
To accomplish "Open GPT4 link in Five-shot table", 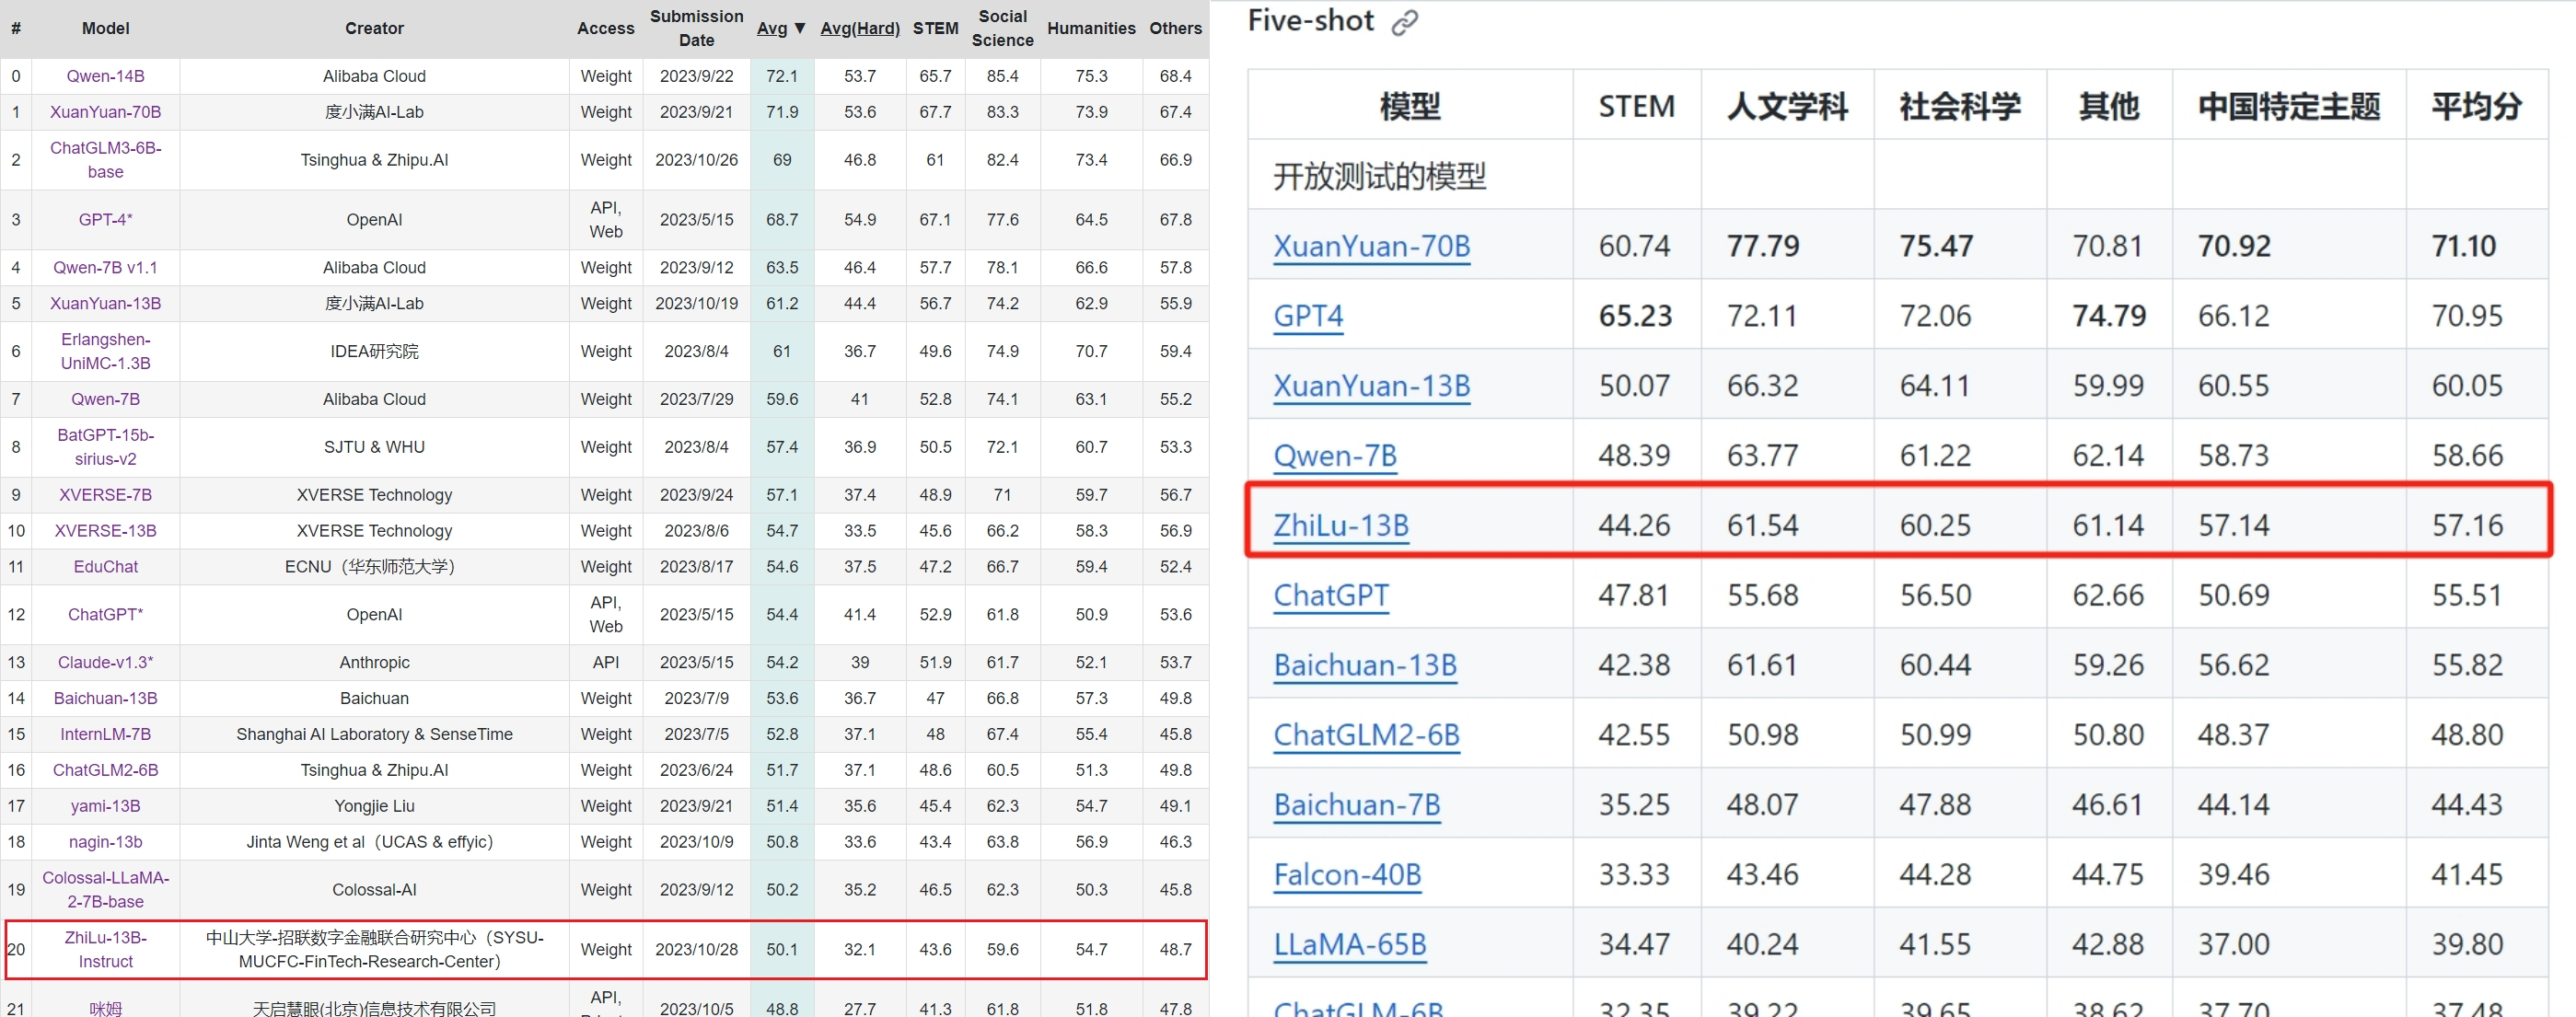I will 1308,316.
